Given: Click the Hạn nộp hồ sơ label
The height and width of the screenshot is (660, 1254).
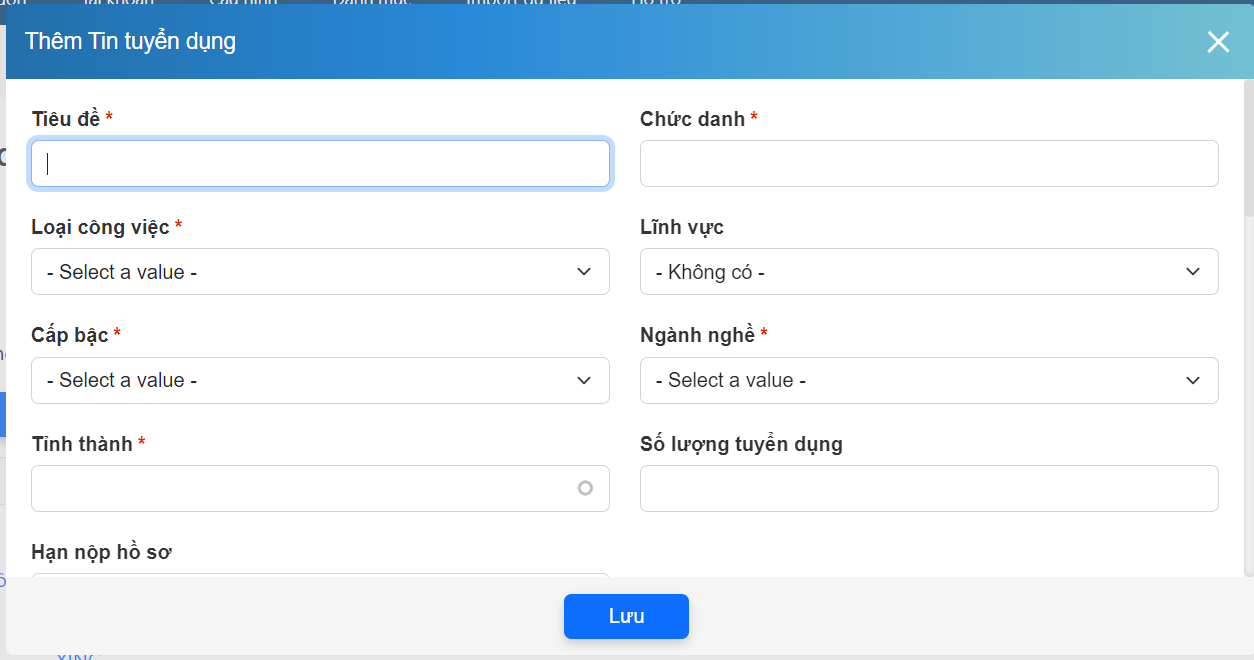Looking at the screenshot, I should [x=102, y=552].
